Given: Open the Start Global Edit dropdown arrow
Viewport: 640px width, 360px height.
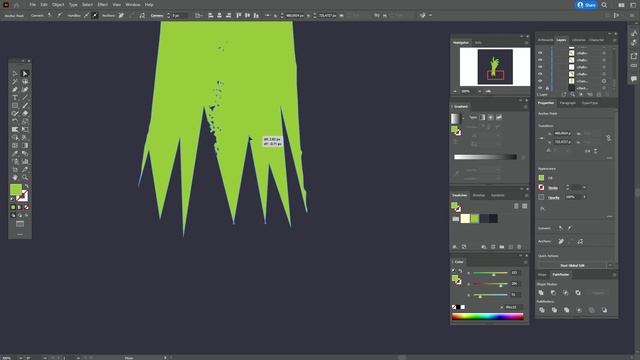Looking at the screenshot, I should tap(611, 265).
